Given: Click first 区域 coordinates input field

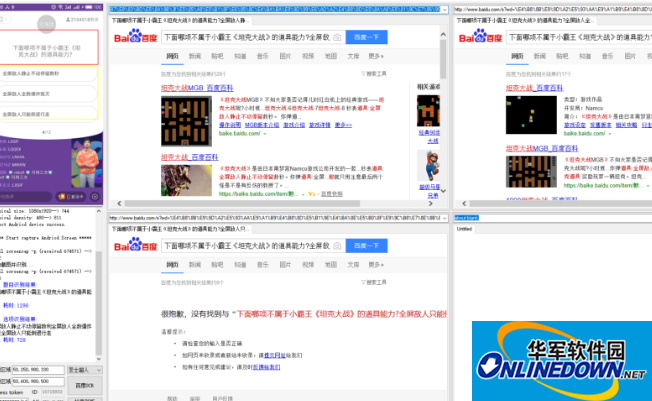Looking at the screenshot, I should [38, 370].
